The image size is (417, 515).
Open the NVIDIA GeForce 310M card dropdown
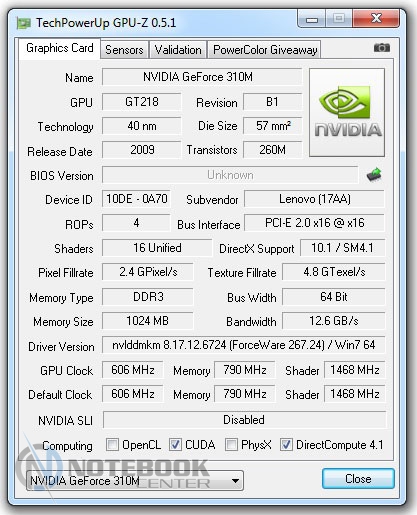[x=135, y=480]
